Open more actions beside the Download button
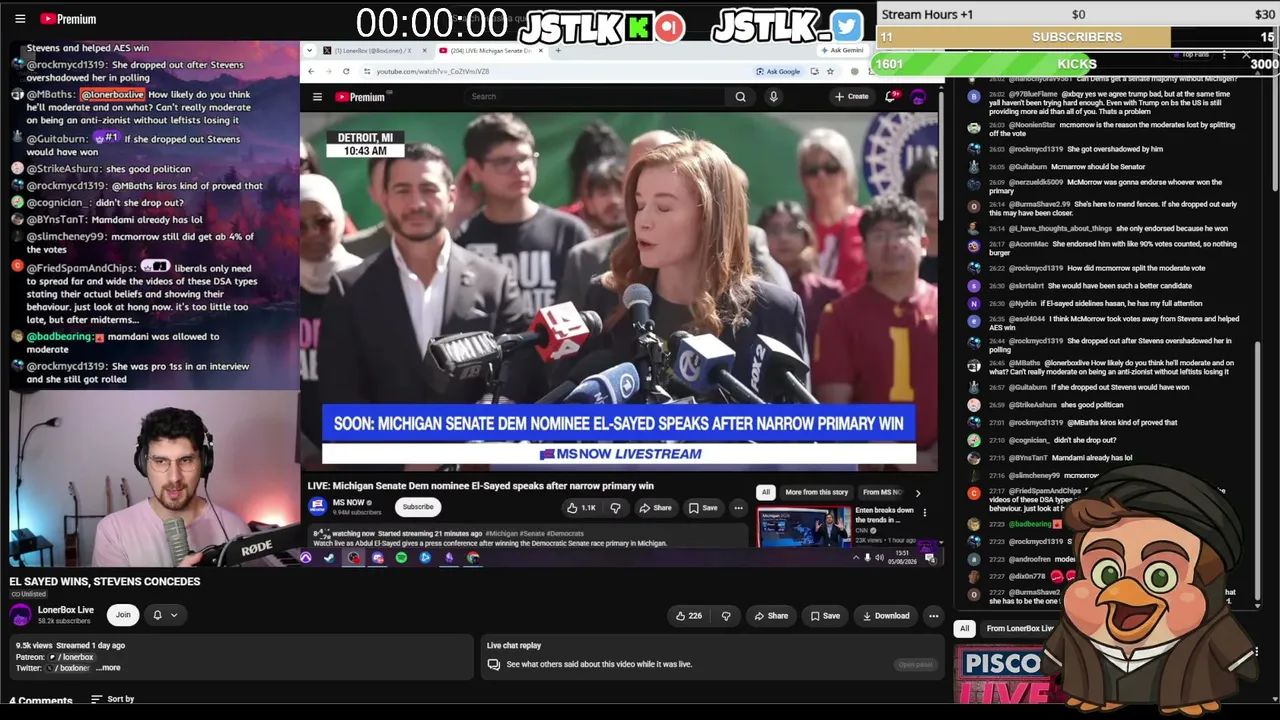The width and height of the screenshot is (1280, 720). pos(933,616)
